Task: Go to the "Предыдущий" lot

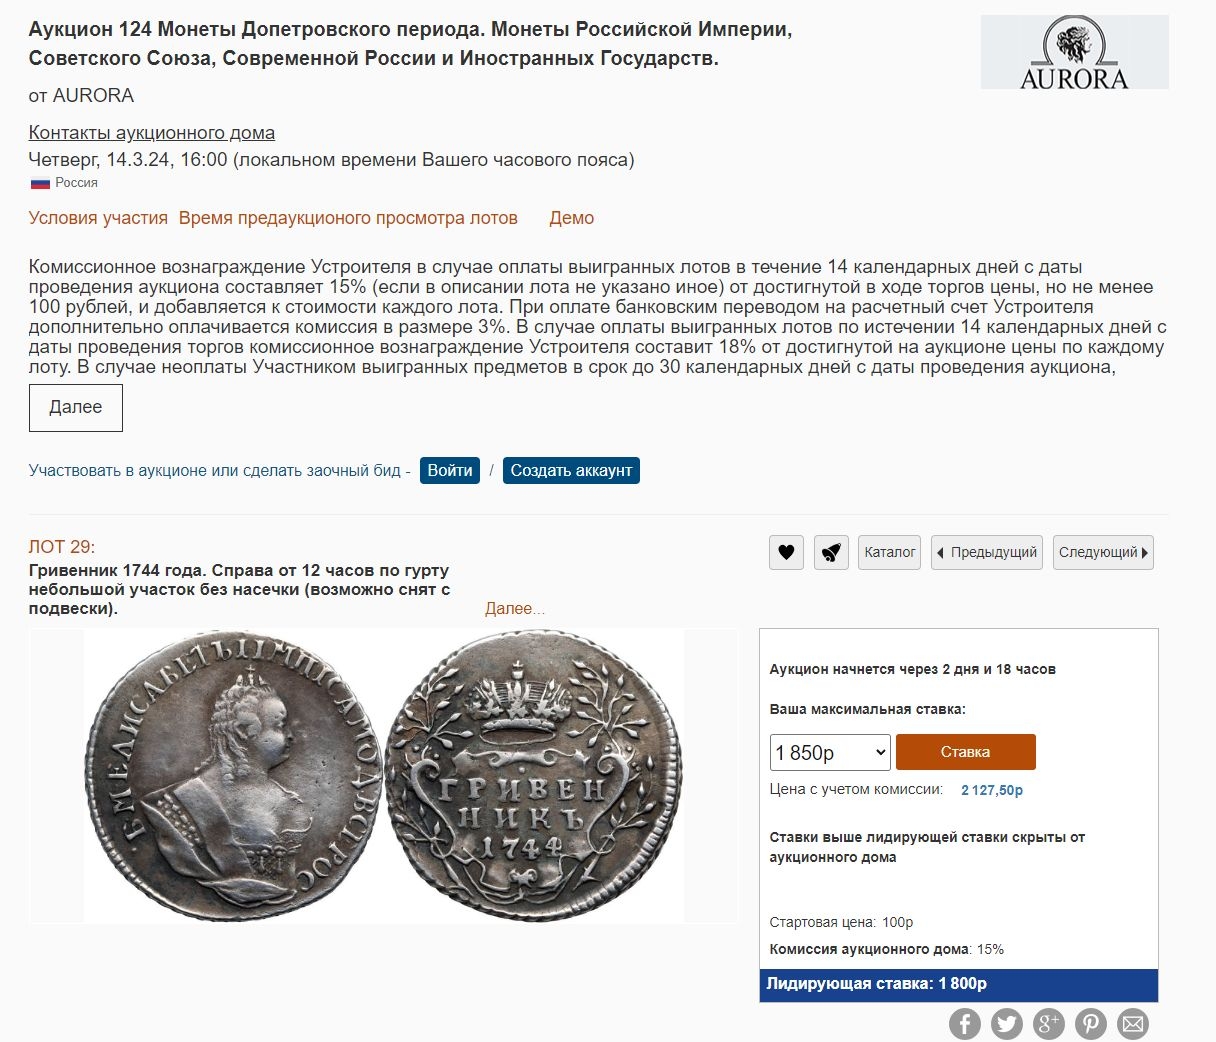Action: (x=987, y=552)
